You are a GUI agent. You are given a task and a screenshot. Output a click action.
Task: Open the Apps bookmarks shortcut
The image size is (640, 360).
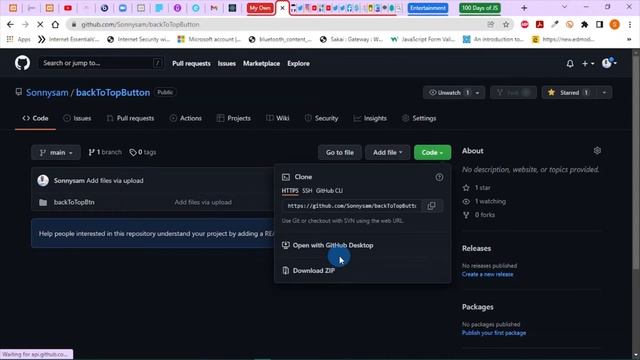19,39
